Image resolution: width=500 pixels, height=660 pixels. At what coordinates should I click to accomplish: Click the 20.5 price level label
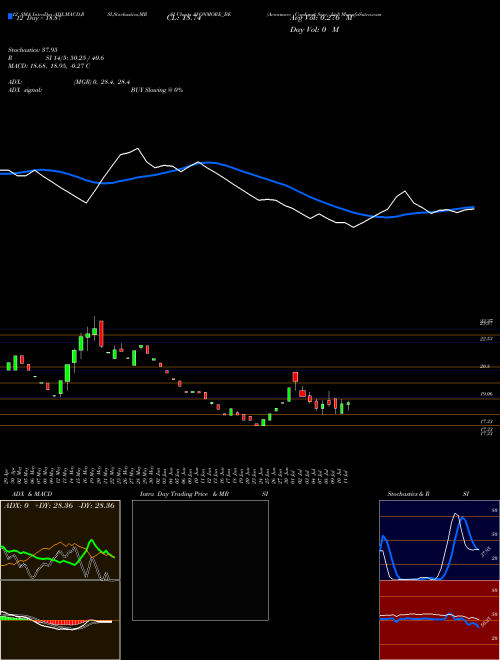pos(485,367)
